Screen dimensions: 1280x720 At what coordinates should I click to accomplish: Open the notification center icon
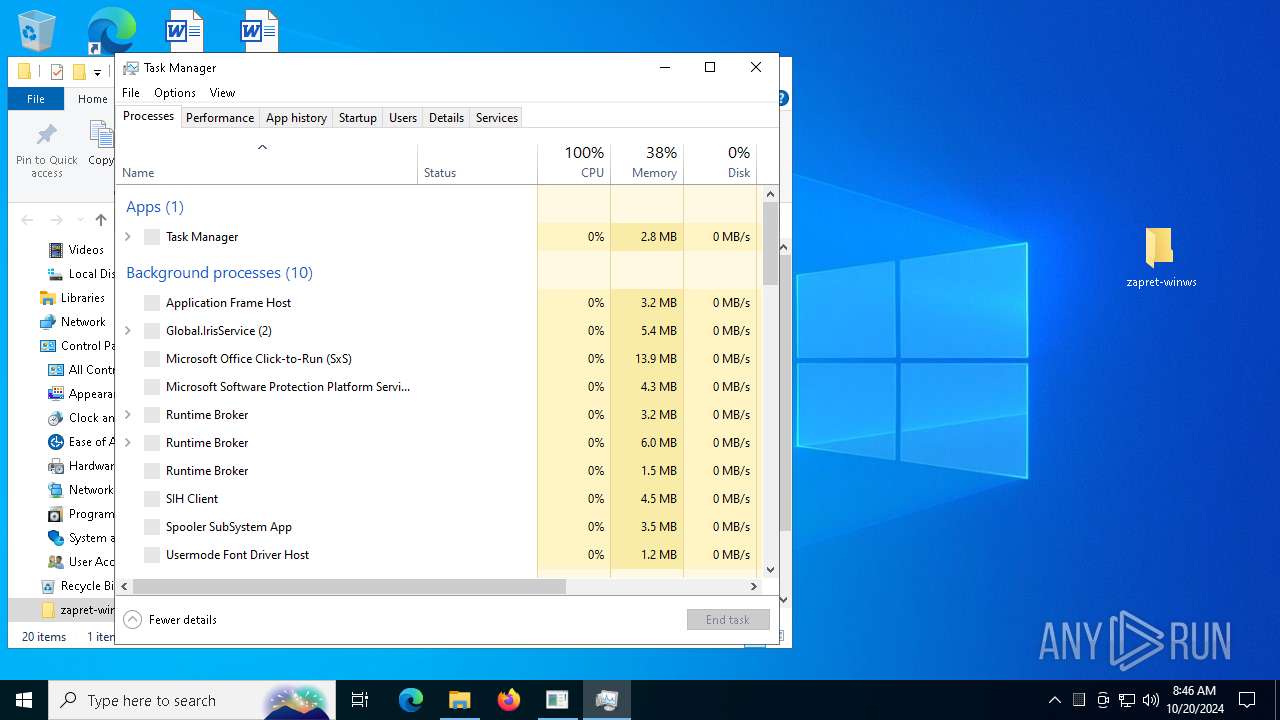(1247, 700)
